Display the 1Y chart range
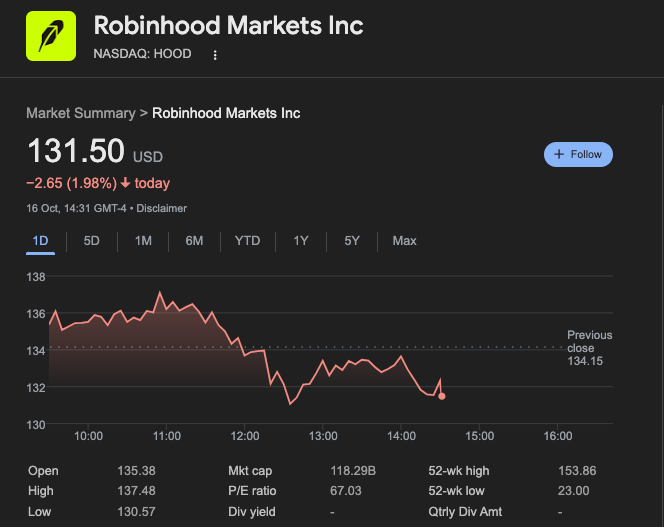Viewport: 664px width, 527px height. tap(301, 241)
